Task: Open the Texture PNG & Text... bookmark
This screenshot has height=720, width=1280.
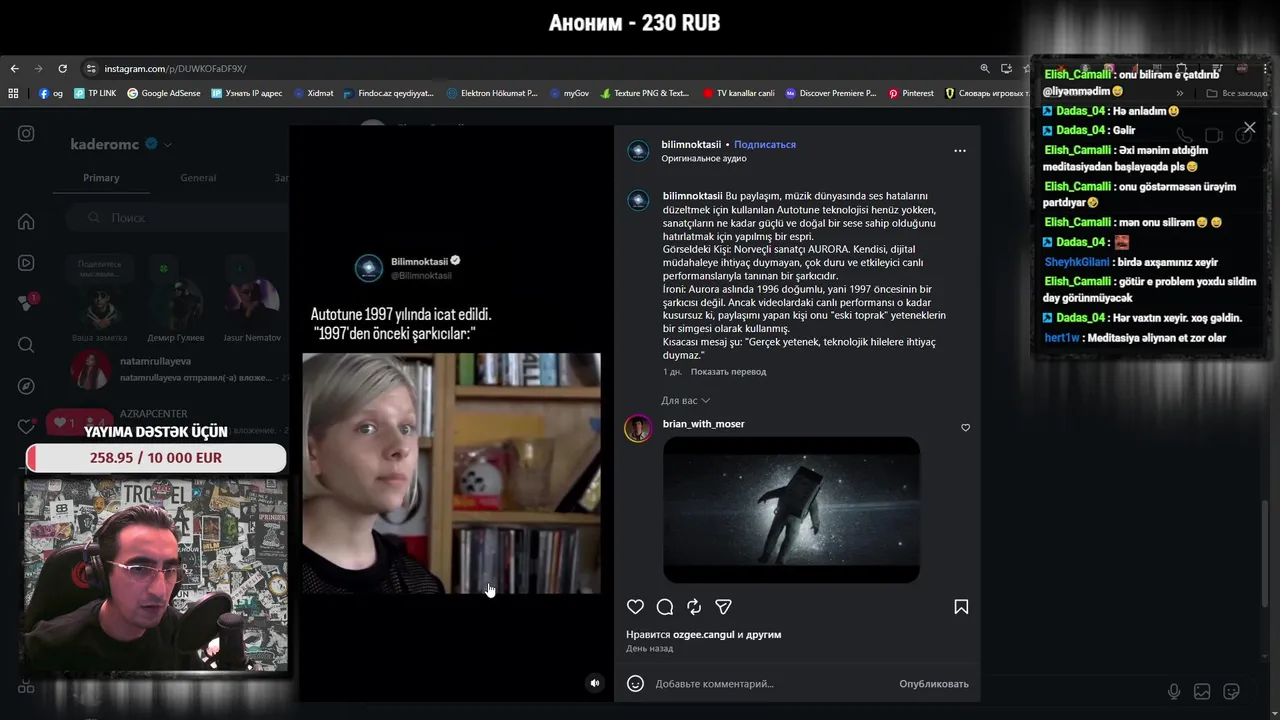Action: click(x=645, y=93)
